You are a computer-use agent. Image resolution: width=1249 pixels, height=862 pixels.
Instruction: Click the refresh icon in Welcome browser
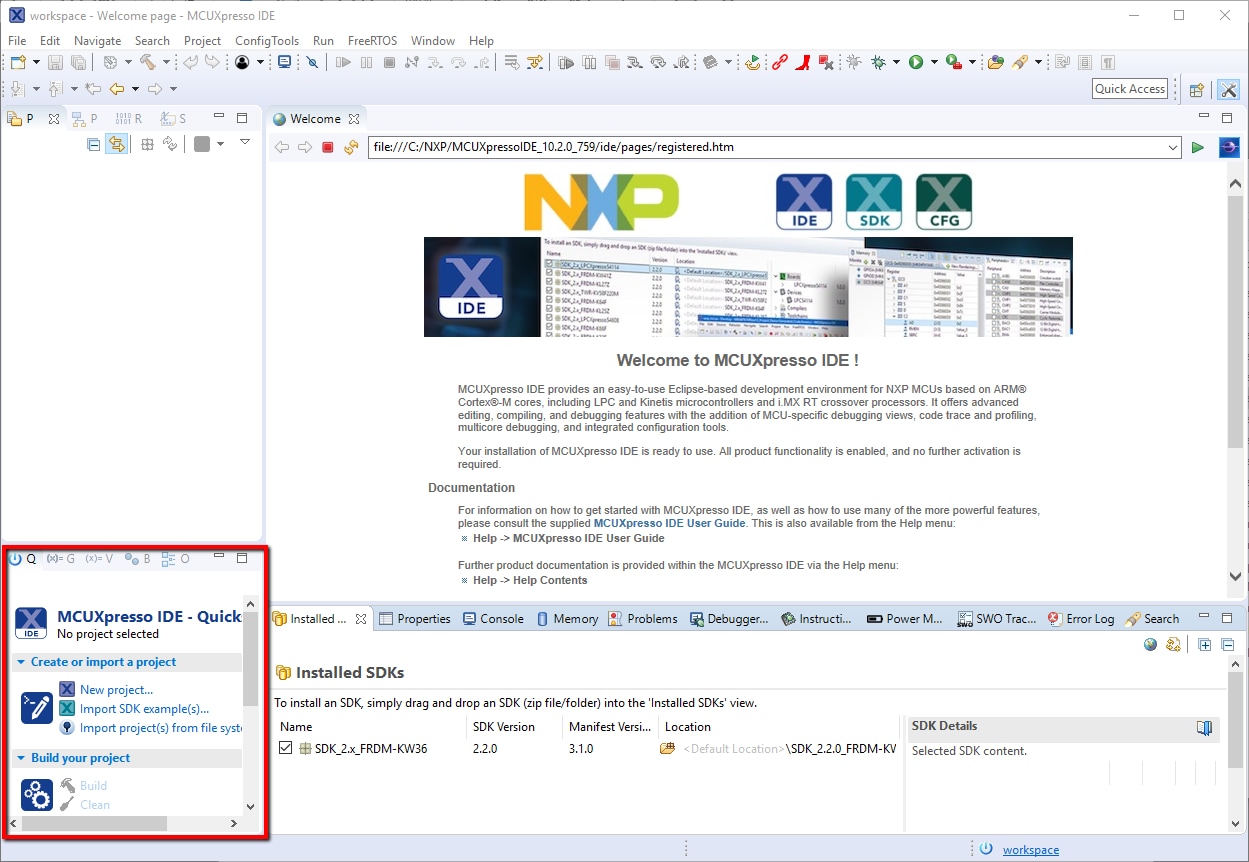point(351,148)
